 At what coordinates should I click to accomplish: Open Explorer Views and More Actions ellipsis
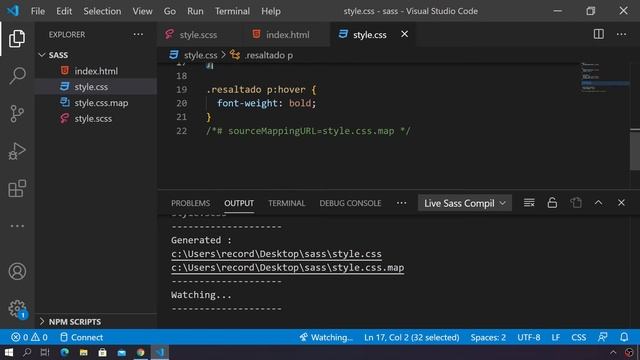[x=138, y=34]
